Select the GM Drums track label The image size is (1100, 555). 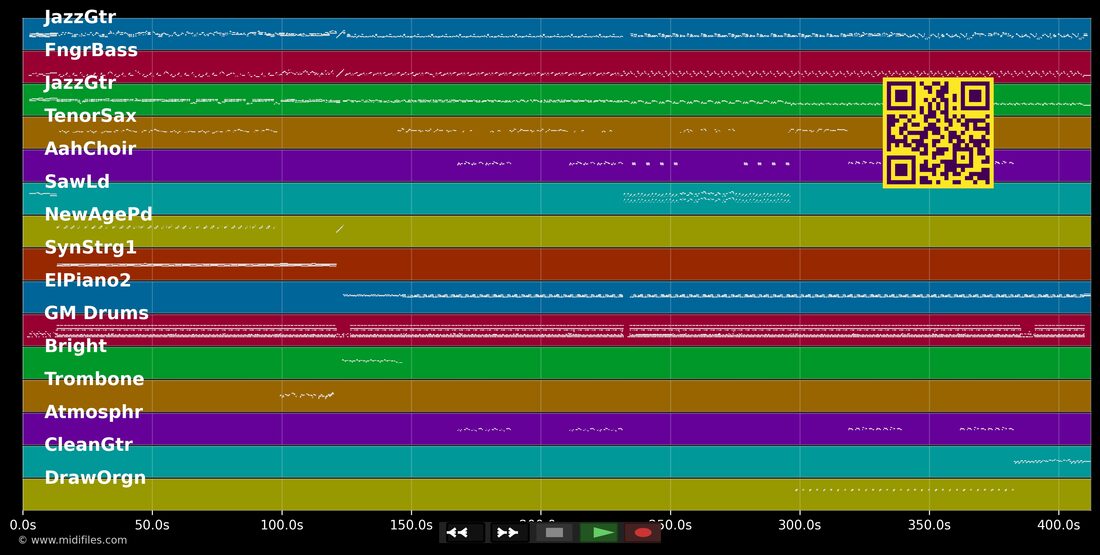[96, 313]
